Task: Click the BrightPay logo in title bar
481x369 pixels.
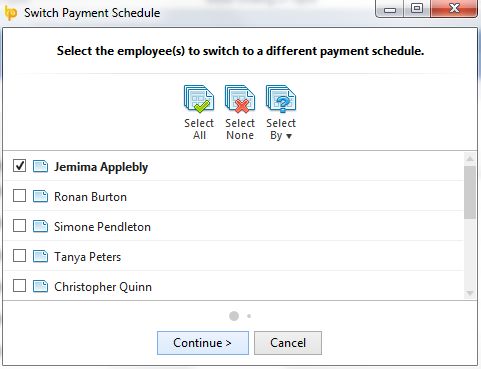Action: point(11,13)
